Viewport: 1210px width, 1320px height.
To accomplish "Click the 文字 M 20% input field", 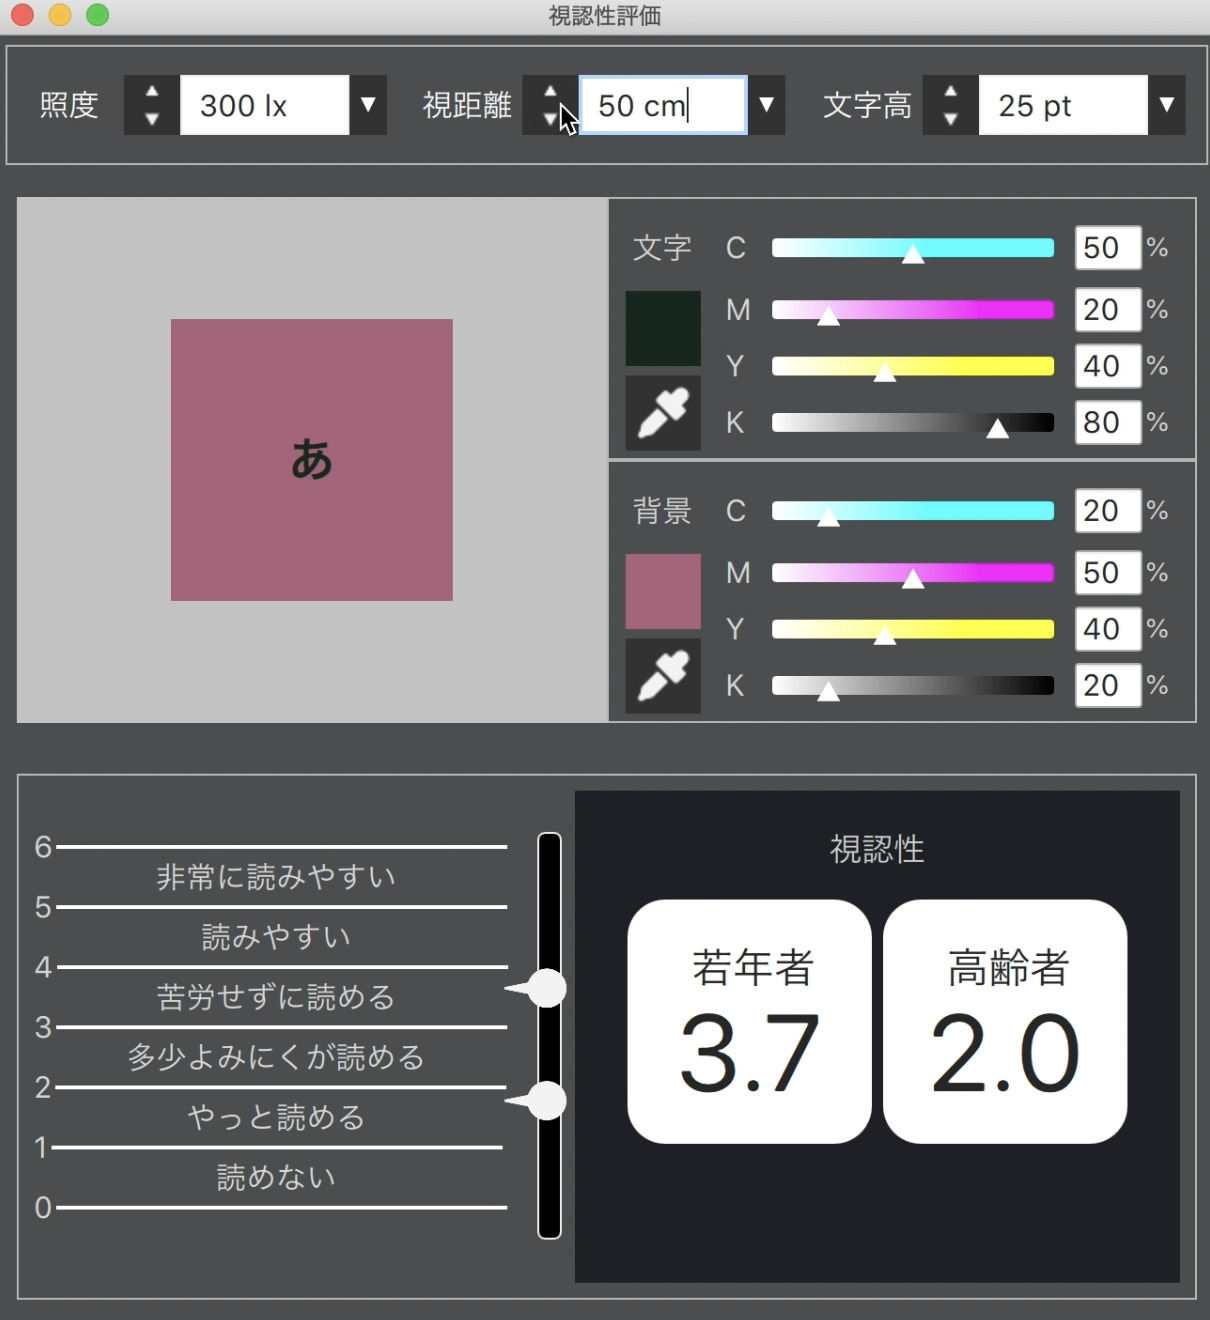I will click(1106, 310).
